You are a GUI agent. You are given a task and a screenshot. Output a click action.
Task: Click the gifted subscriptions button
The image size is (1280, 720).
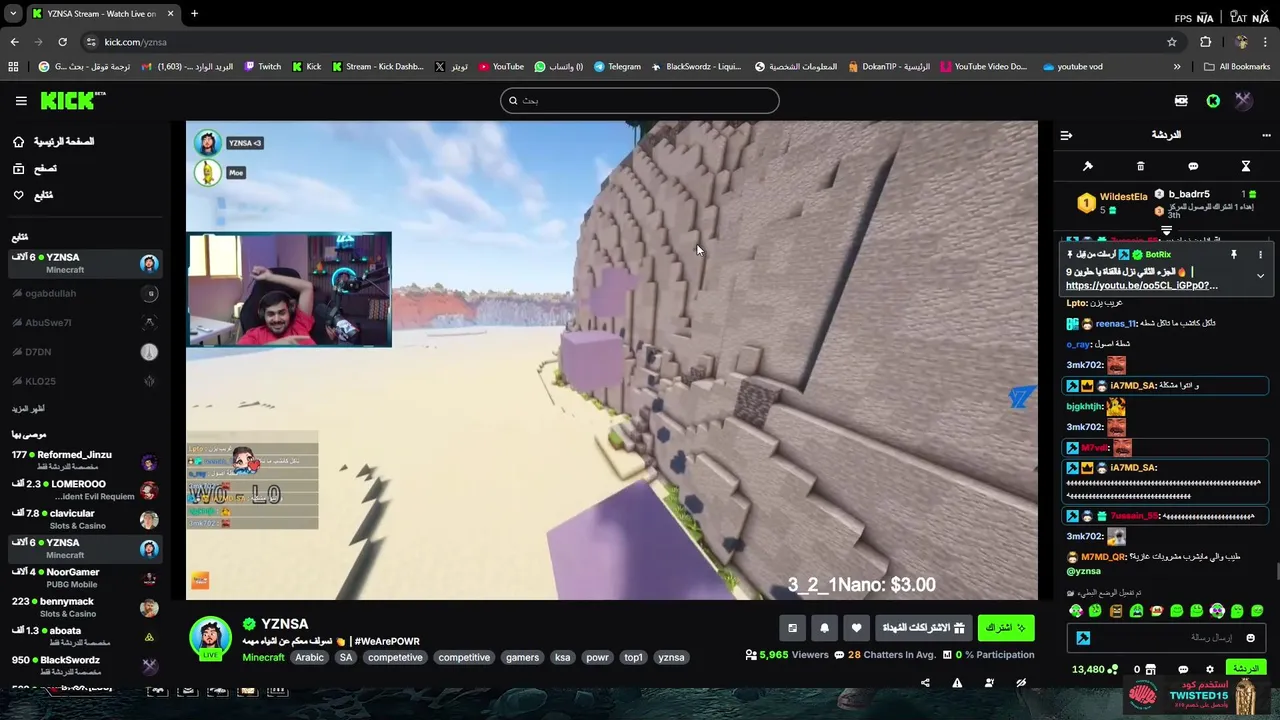(923, 628)
